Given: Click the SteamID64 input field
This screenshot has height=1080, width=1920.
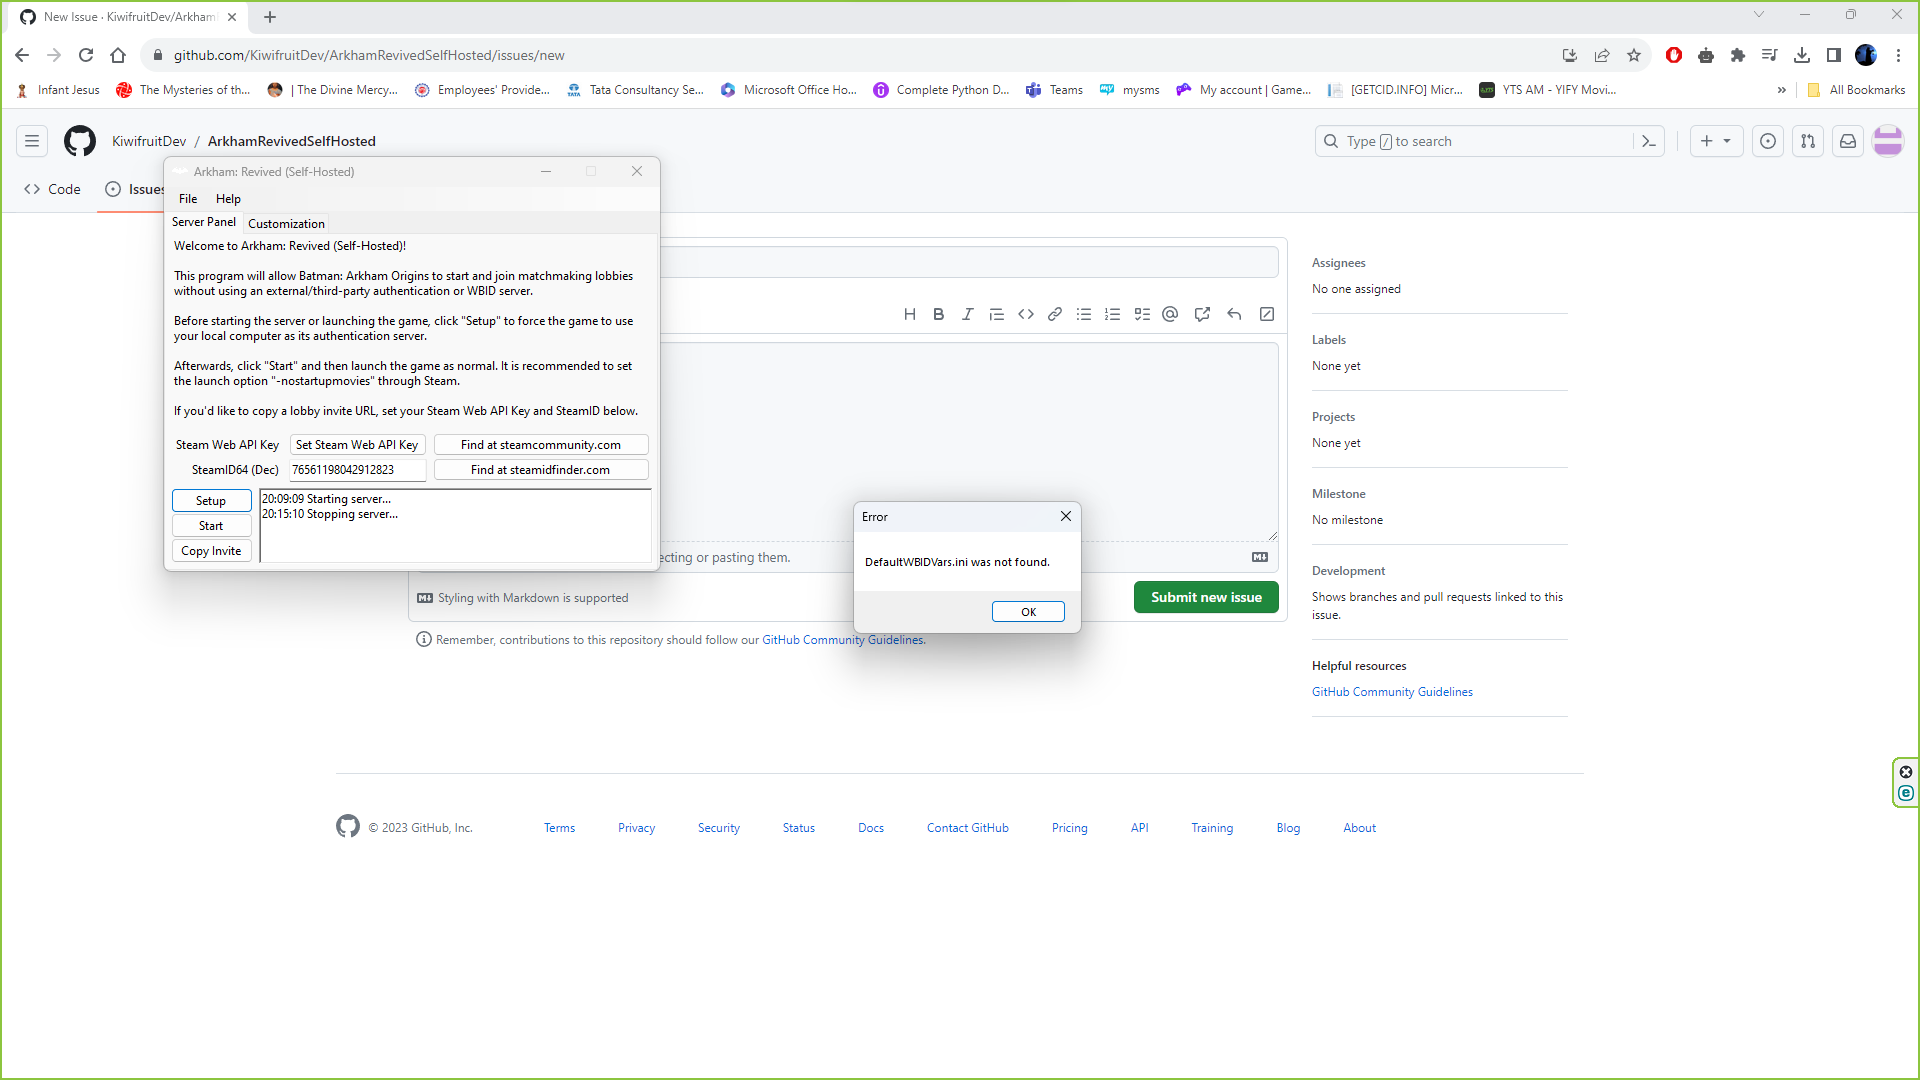Looking at the screenshot, I should coord(357,470).
